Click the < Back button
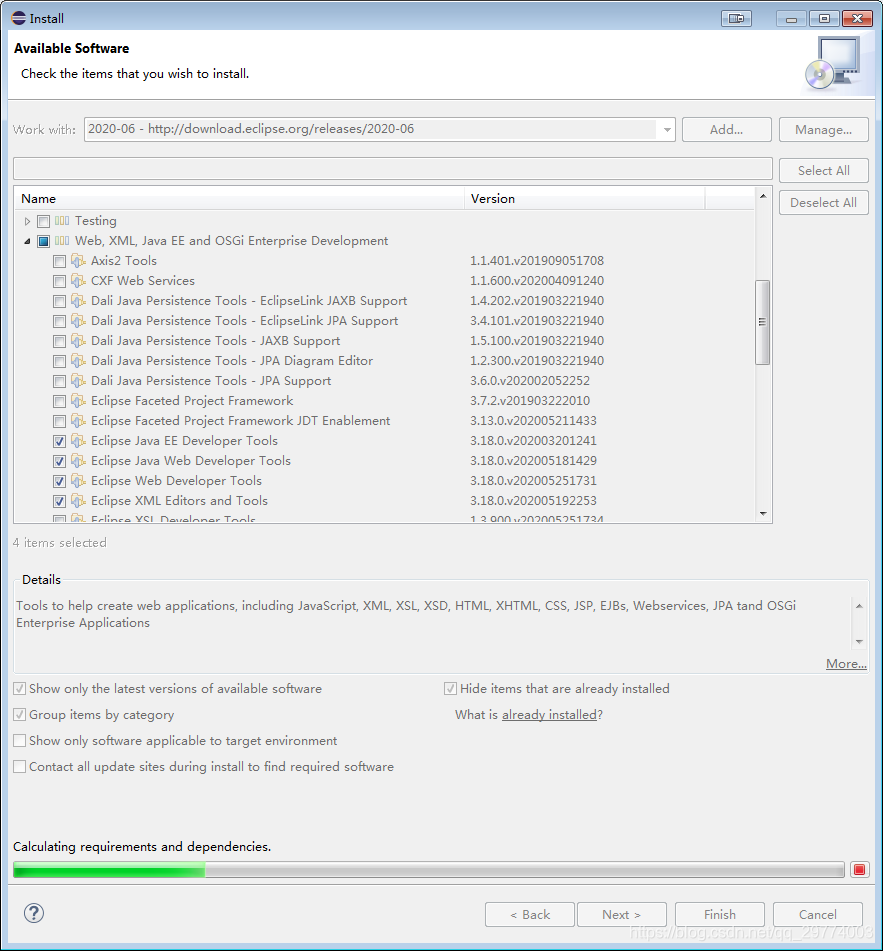This screenshot has width=883, height=951. 530,915
